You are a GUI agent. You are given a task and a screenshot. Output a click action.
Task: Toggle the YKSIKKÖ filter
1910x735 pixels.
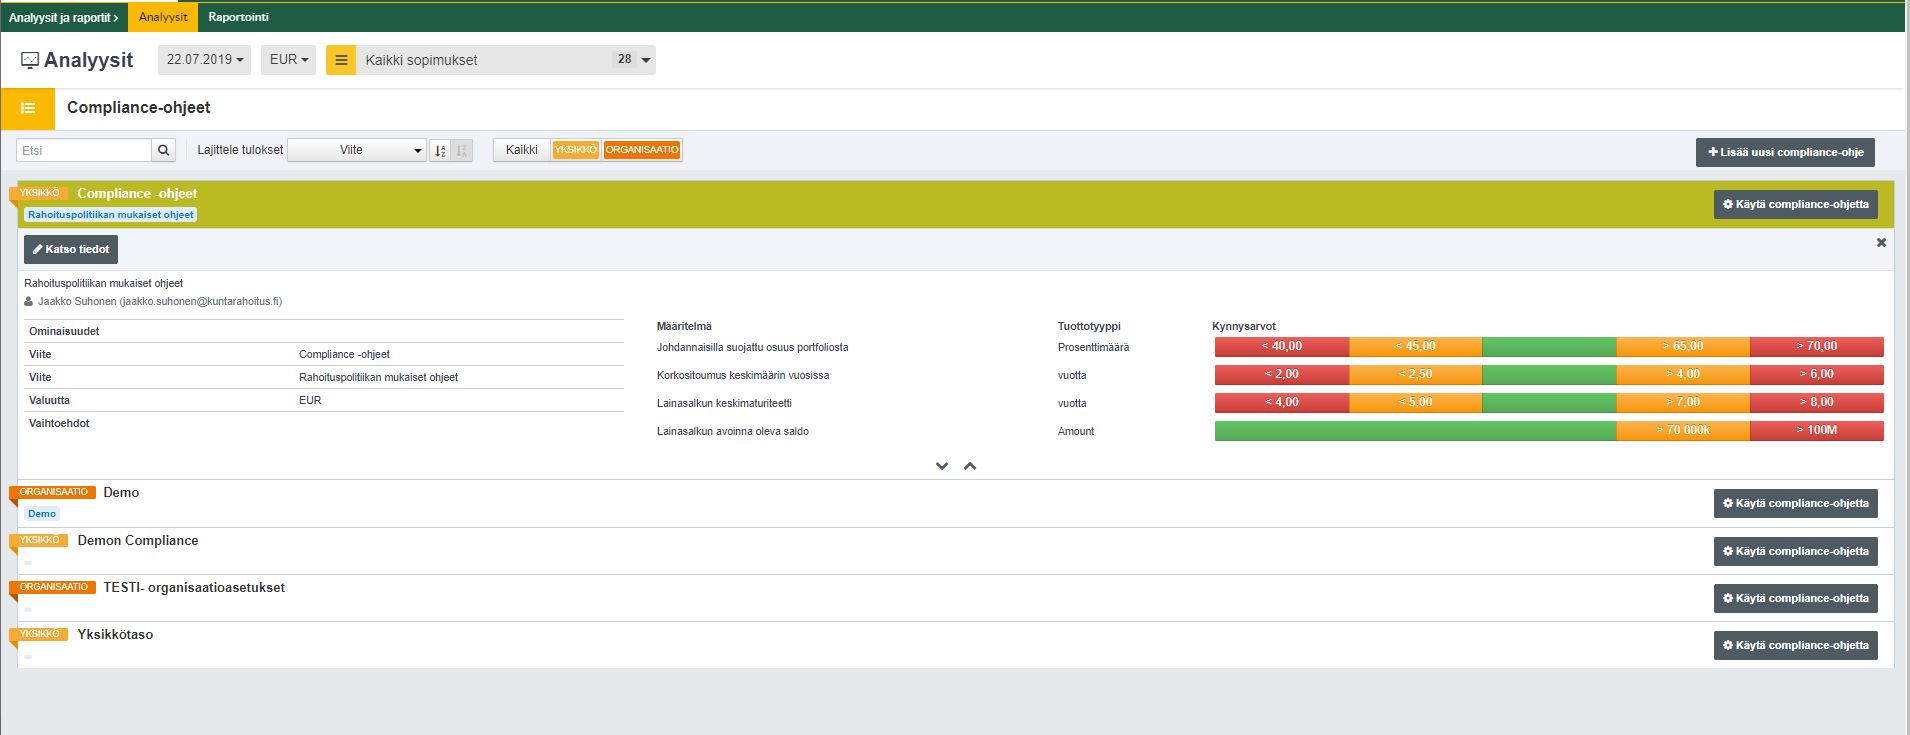pyautogui.click(x=576, y=150)
